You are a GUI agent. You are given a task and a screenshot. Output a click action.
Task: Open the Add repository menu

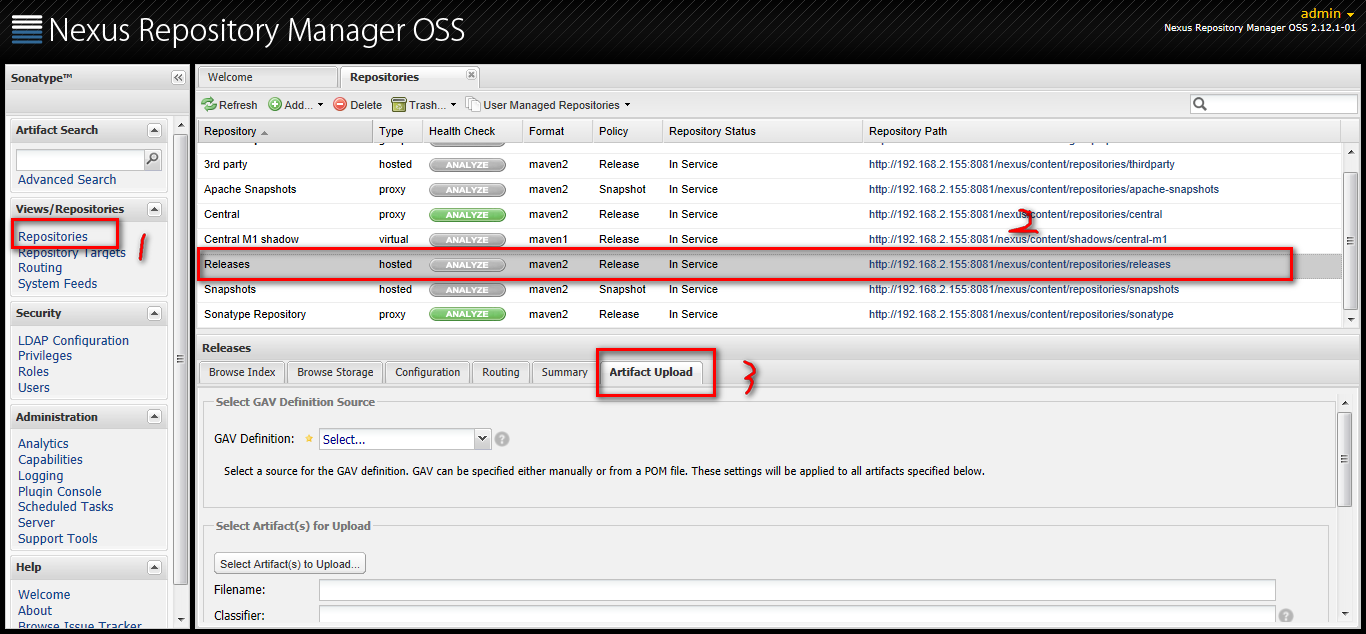pyautogui.click(x=296, y=105)
